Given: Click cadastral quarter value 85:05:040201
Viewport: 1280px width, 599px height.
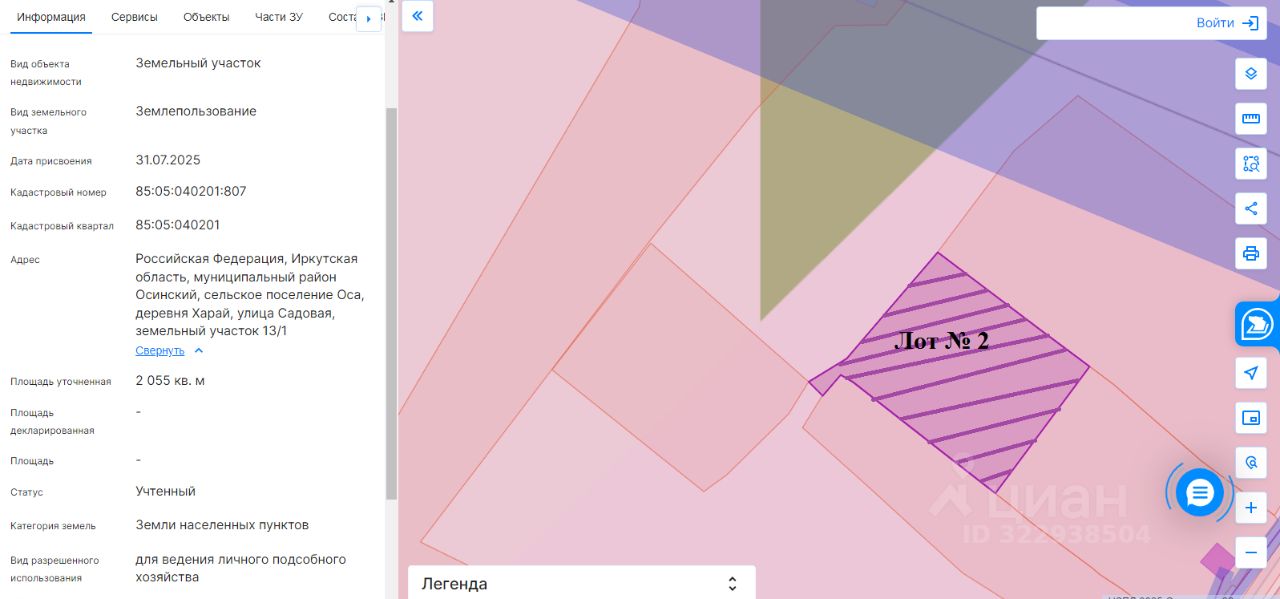Looking at the screenshot, I should click(178, 224).
